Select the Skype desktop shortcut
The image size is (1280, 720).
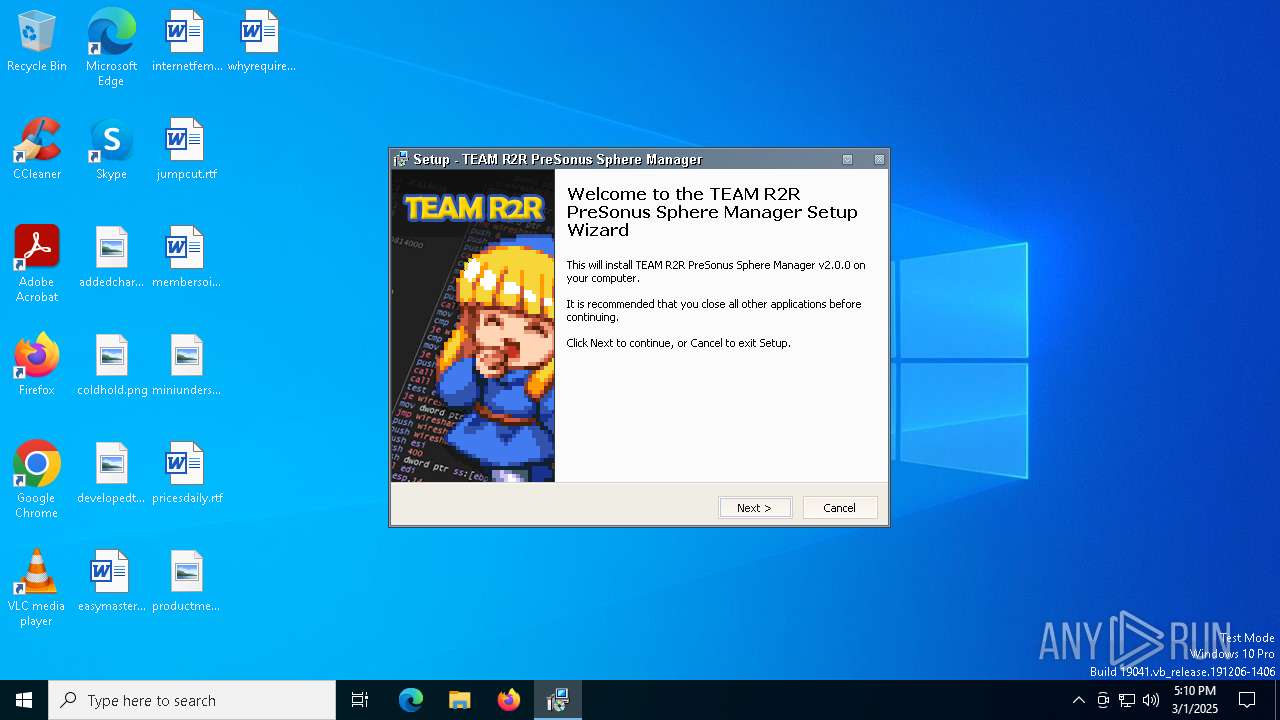point(111,150)
